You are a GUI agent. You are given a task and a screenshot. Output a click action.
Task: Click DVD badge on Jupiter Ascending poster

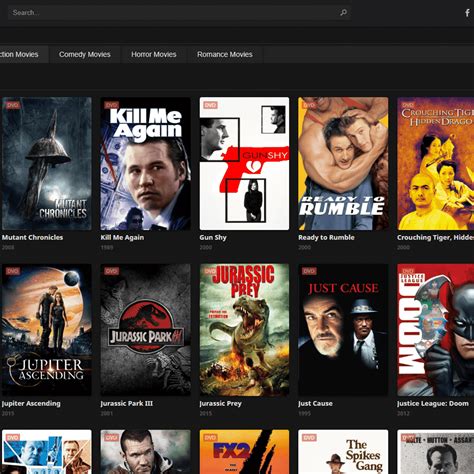(13, 271)
